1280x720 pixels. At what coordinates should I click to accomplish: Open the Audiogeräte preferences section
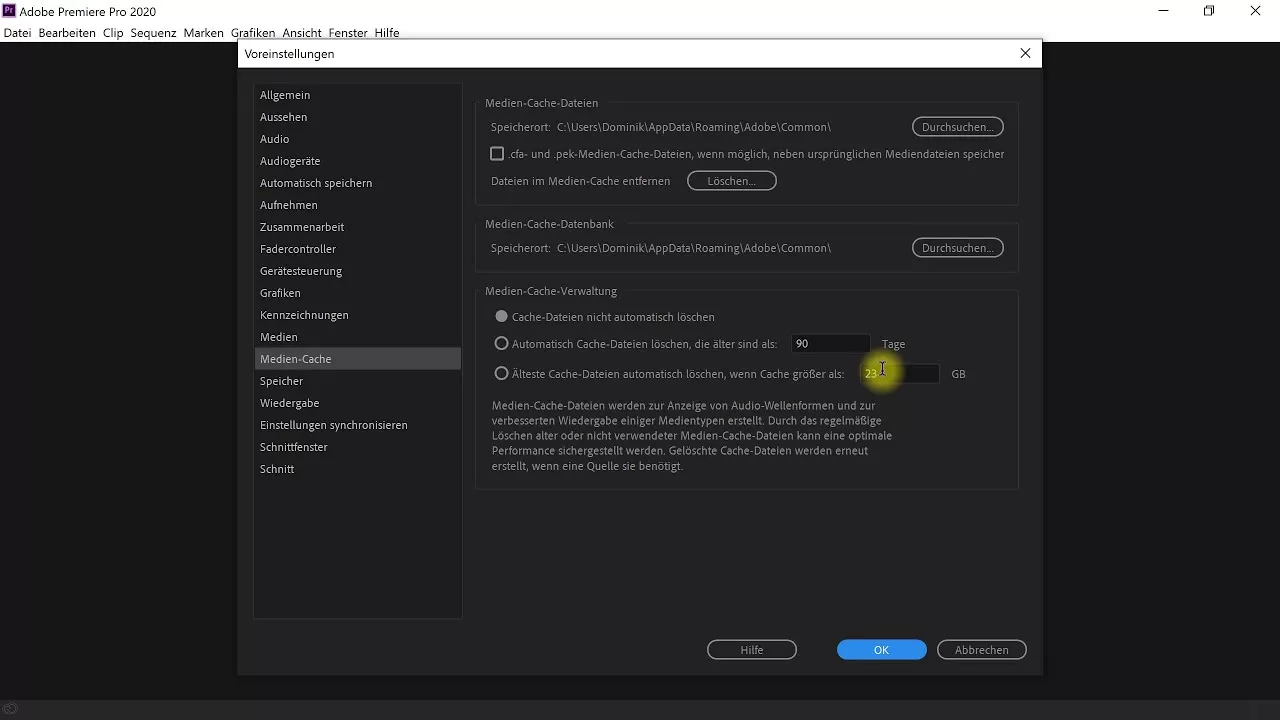[x=288, y=160]
